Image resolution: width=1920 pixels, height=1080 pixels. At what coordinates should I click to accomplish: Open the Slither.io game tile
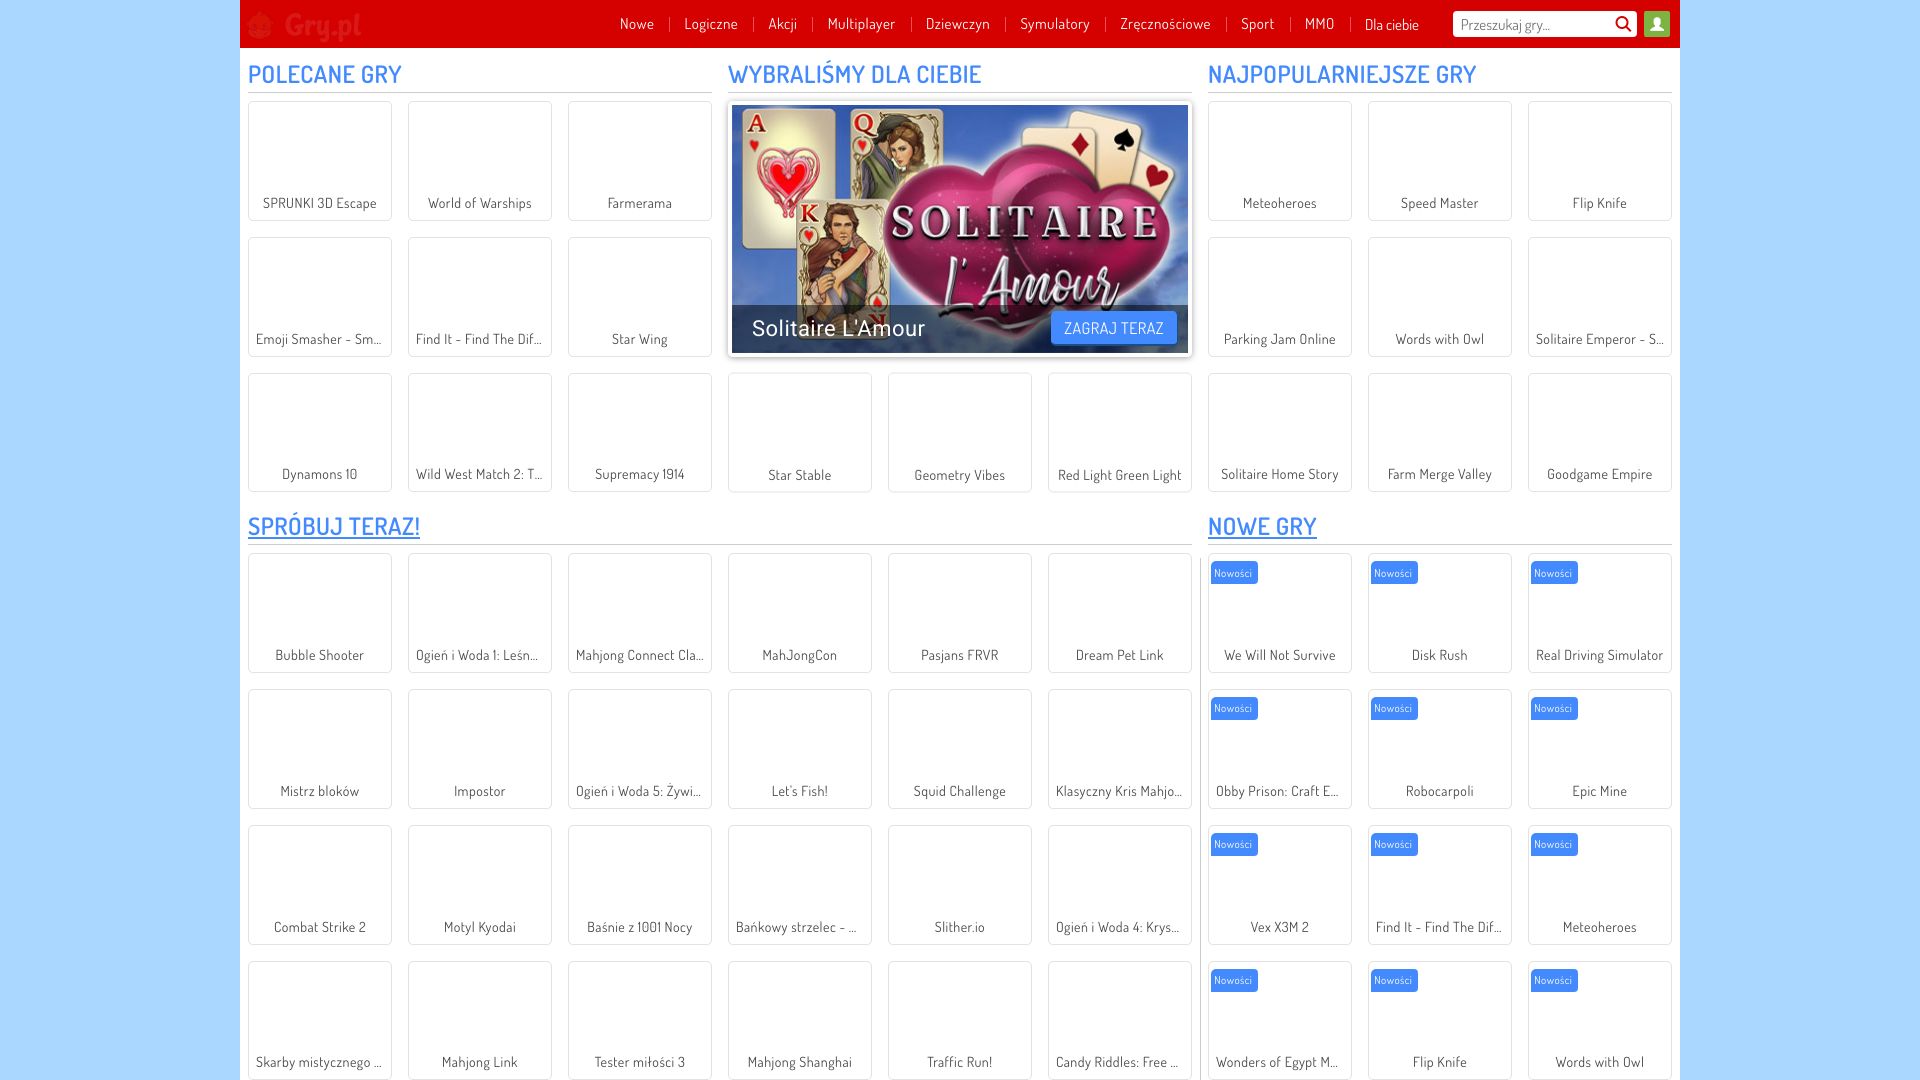pyautogui.click(x=960, y=885)
